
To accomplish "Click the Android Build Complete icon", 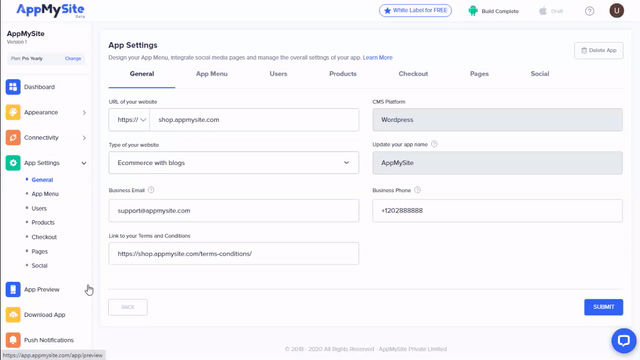I will [x=473, y=11].
